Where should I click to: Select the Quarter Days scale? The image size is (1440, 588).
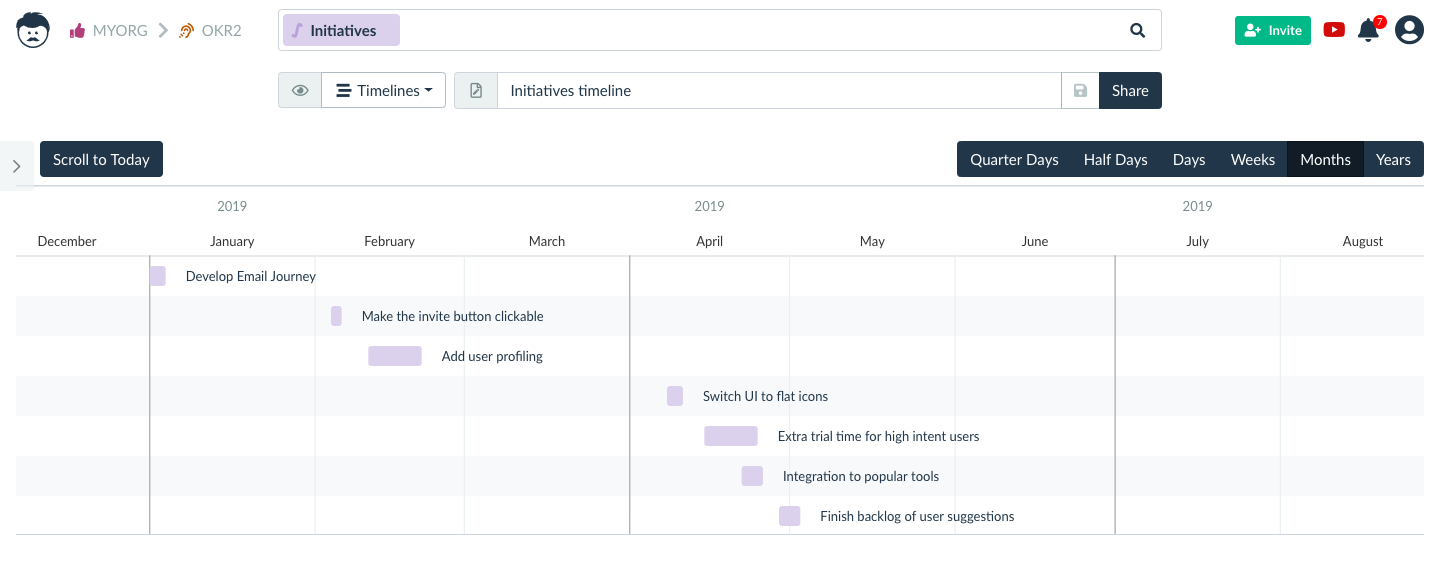[x=1014, y=160]
